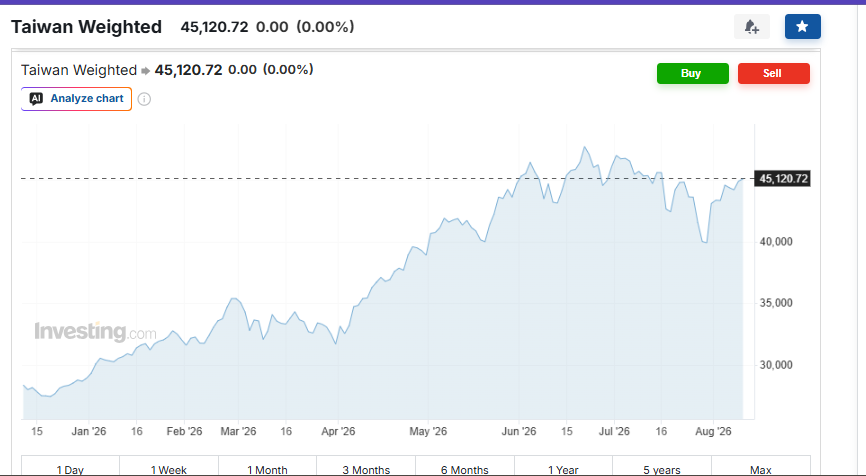Viewport: 866px width, 476px height.
Task: Click the create alert bell icon
Action: (752, 27)
